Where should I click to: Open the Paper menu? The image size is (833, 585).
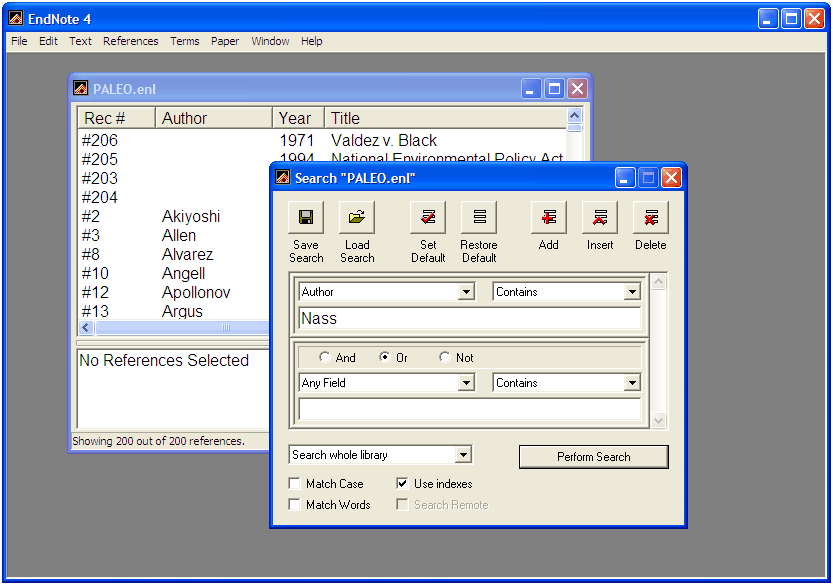coord(225,41)
